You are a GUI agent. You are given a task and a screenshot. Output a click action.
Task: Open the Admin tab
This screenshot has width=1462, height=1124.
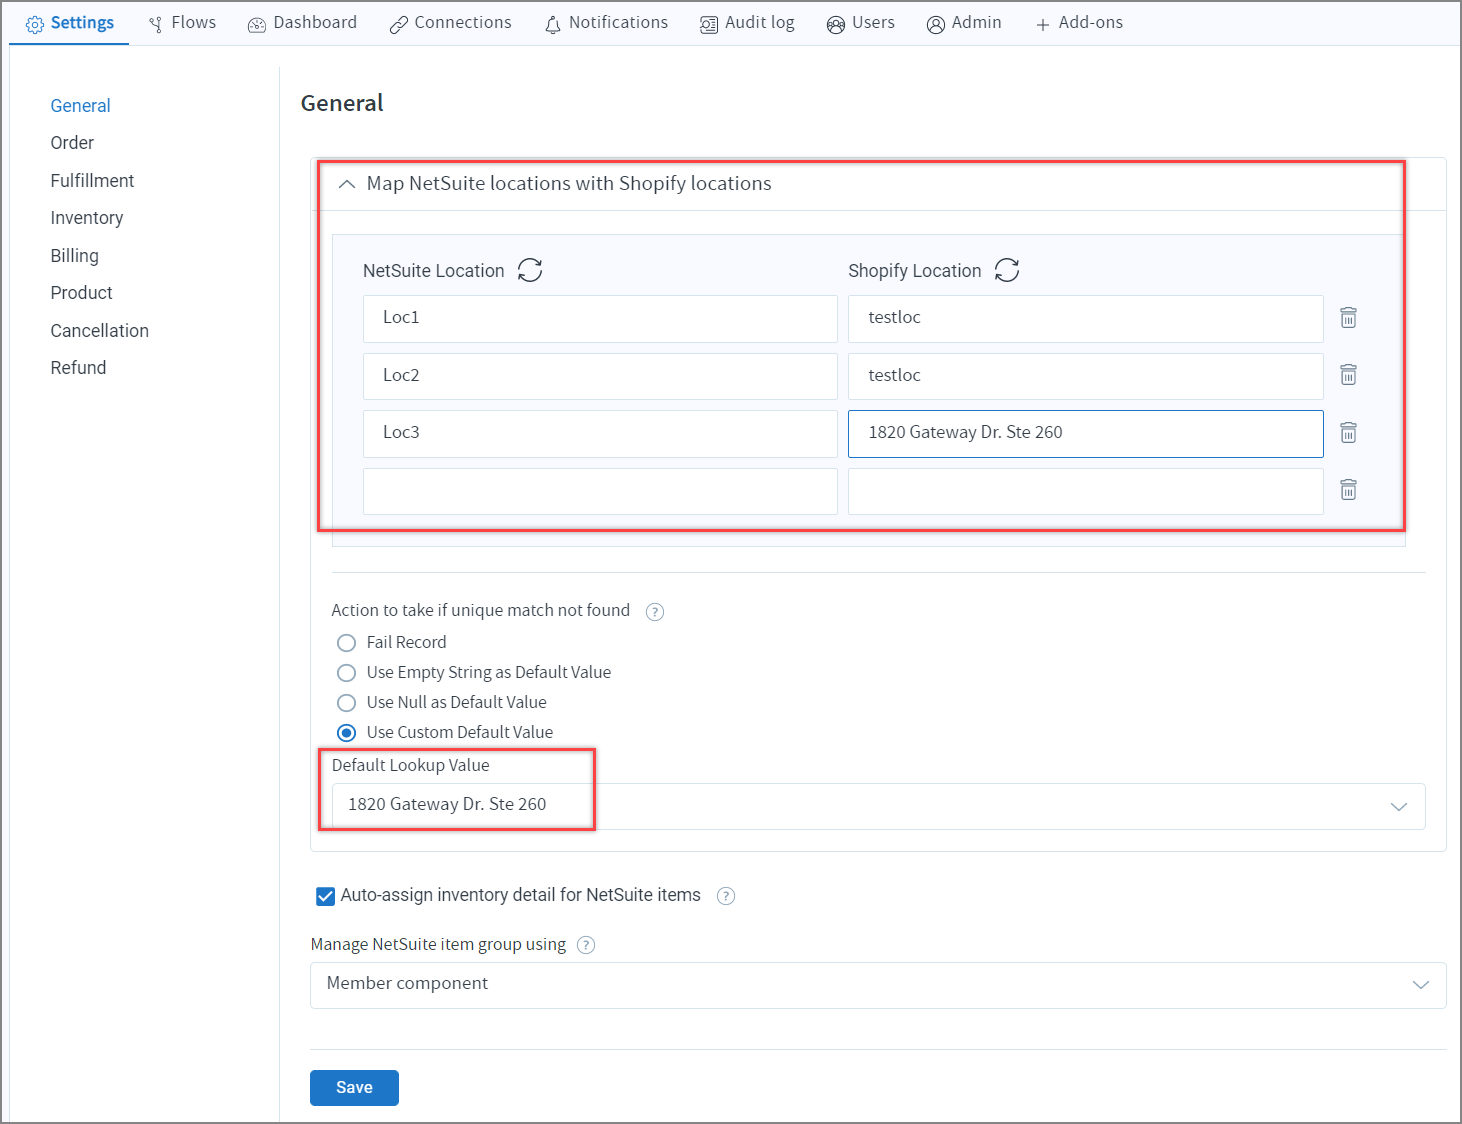coord(964,23)
